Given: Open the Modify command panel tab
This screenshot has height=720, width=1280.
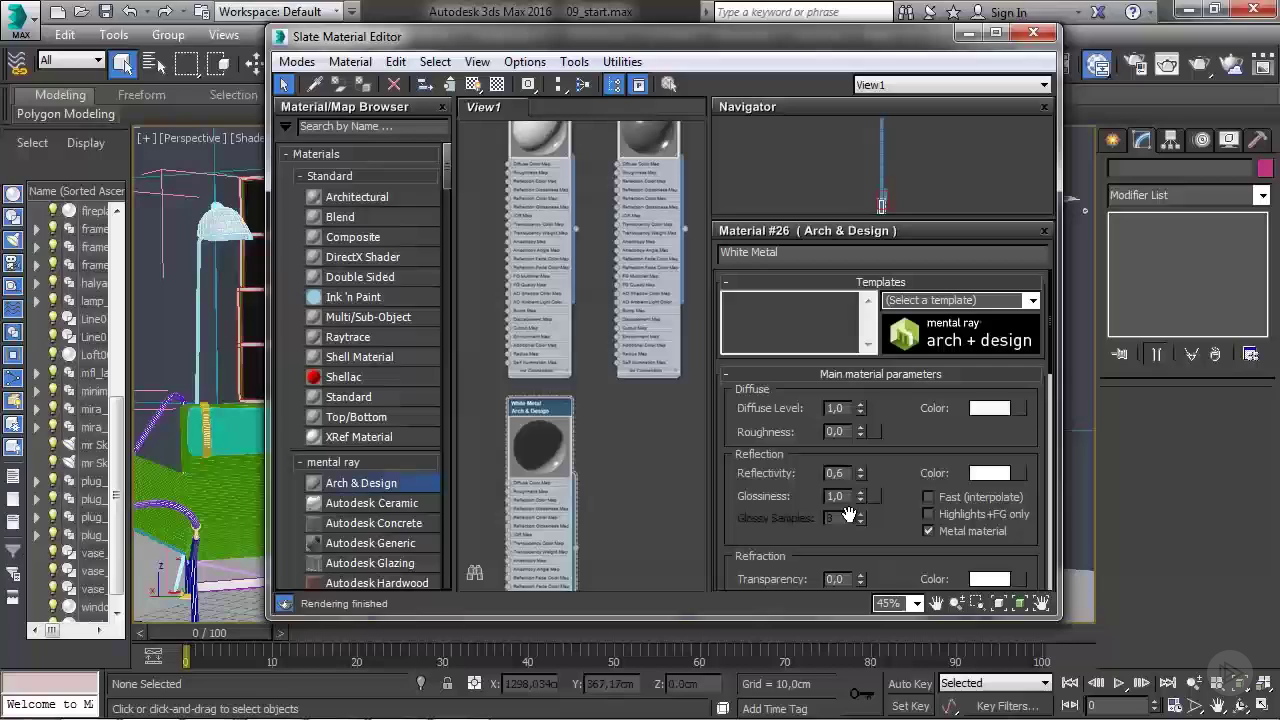Looking at the screenshot, I should tap(1142, 140).
